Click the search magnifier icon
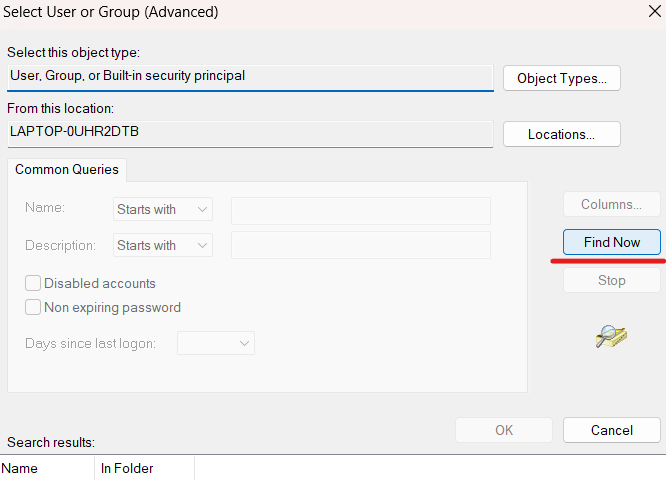Viewport: 666px width, 495px height. pyautogui.click(x=611, y=337)
